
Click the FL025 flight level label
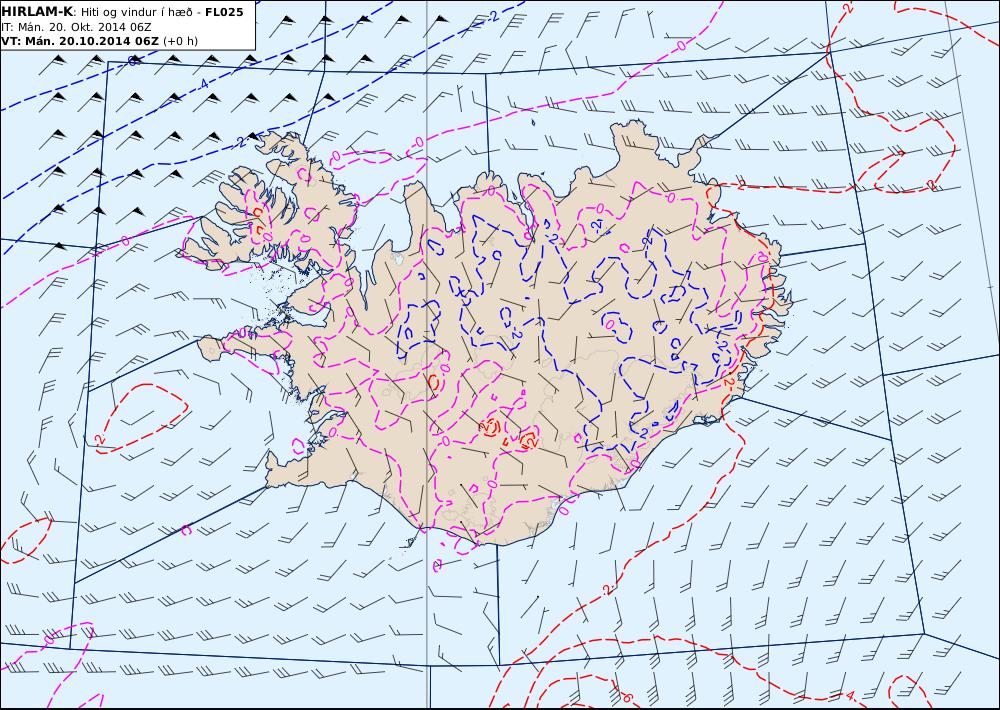pyautogui.click(x=224, y=12)
